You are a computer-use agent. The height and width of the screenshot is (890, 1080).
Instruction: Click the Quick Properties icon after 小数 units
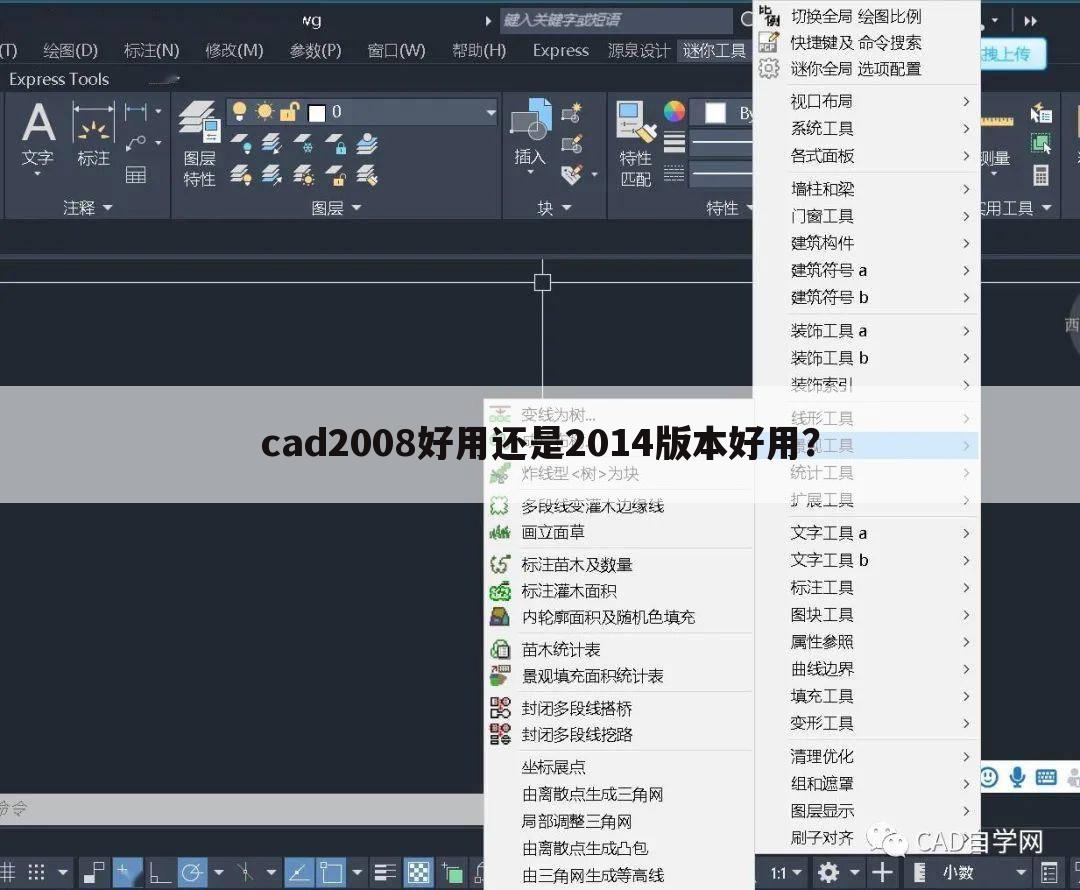click(x=1049, y=873)
